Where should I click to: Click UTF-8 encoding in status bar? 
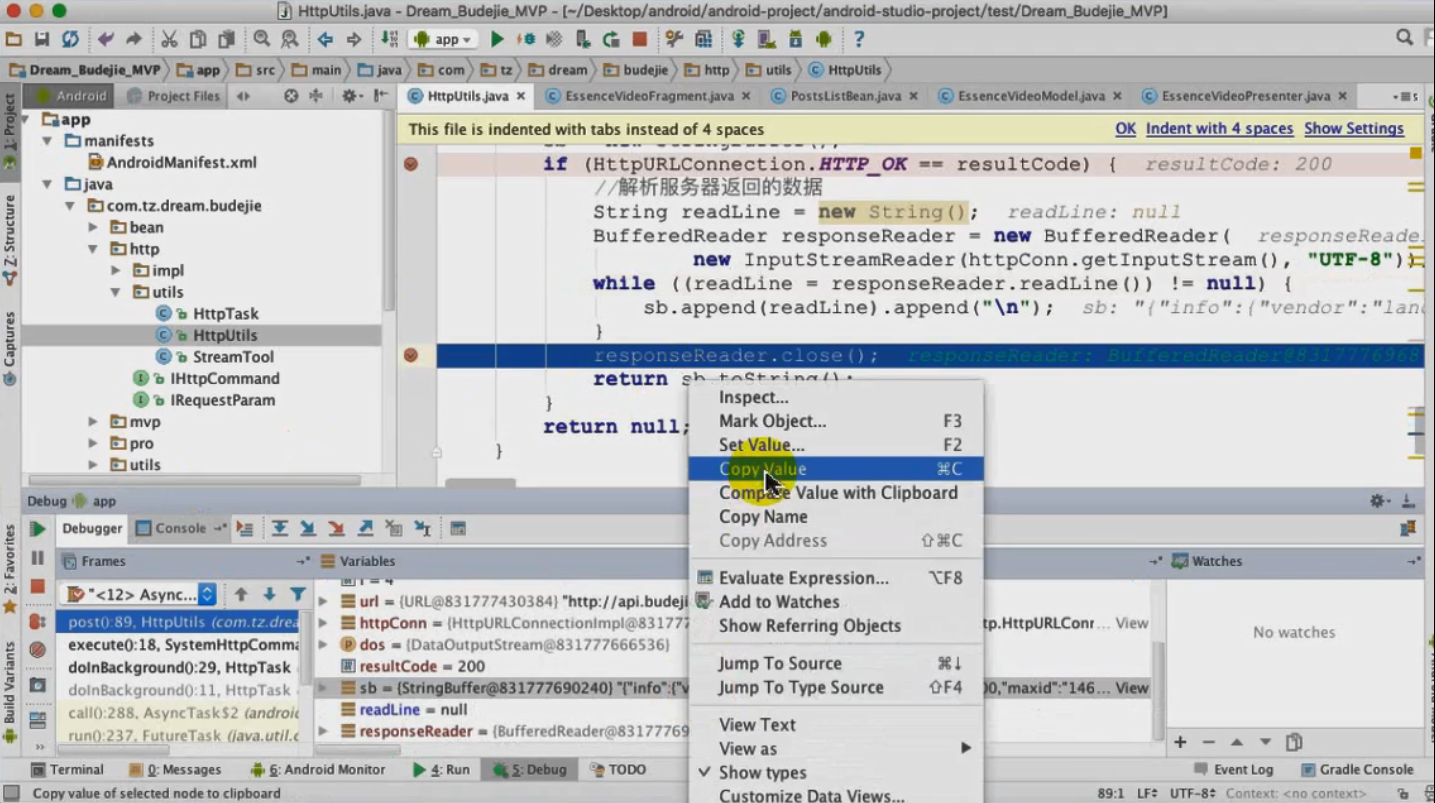point(1192,793)
